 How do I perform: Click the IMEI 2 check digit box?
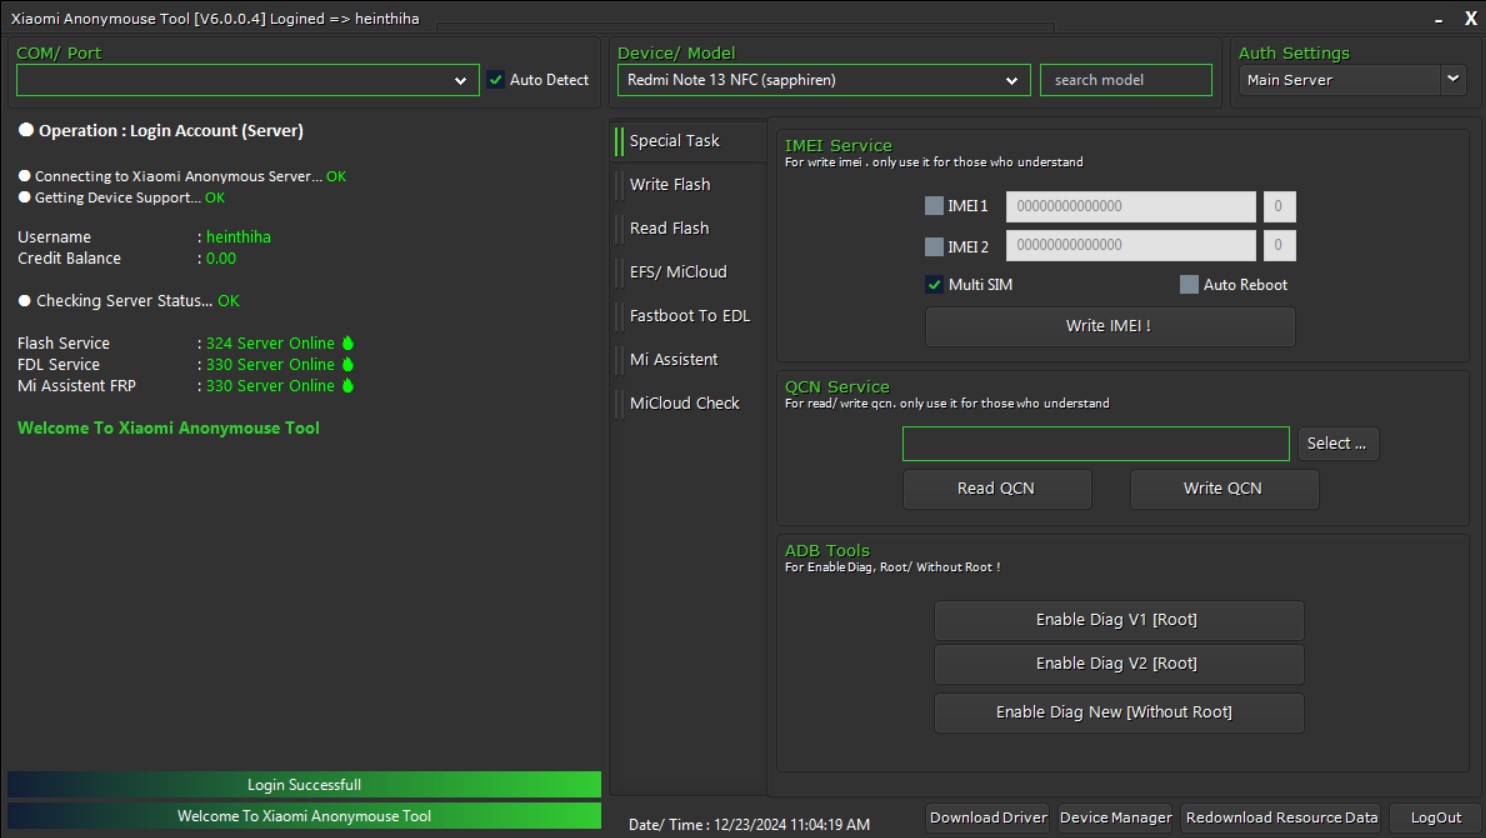tap(1279, 245)
